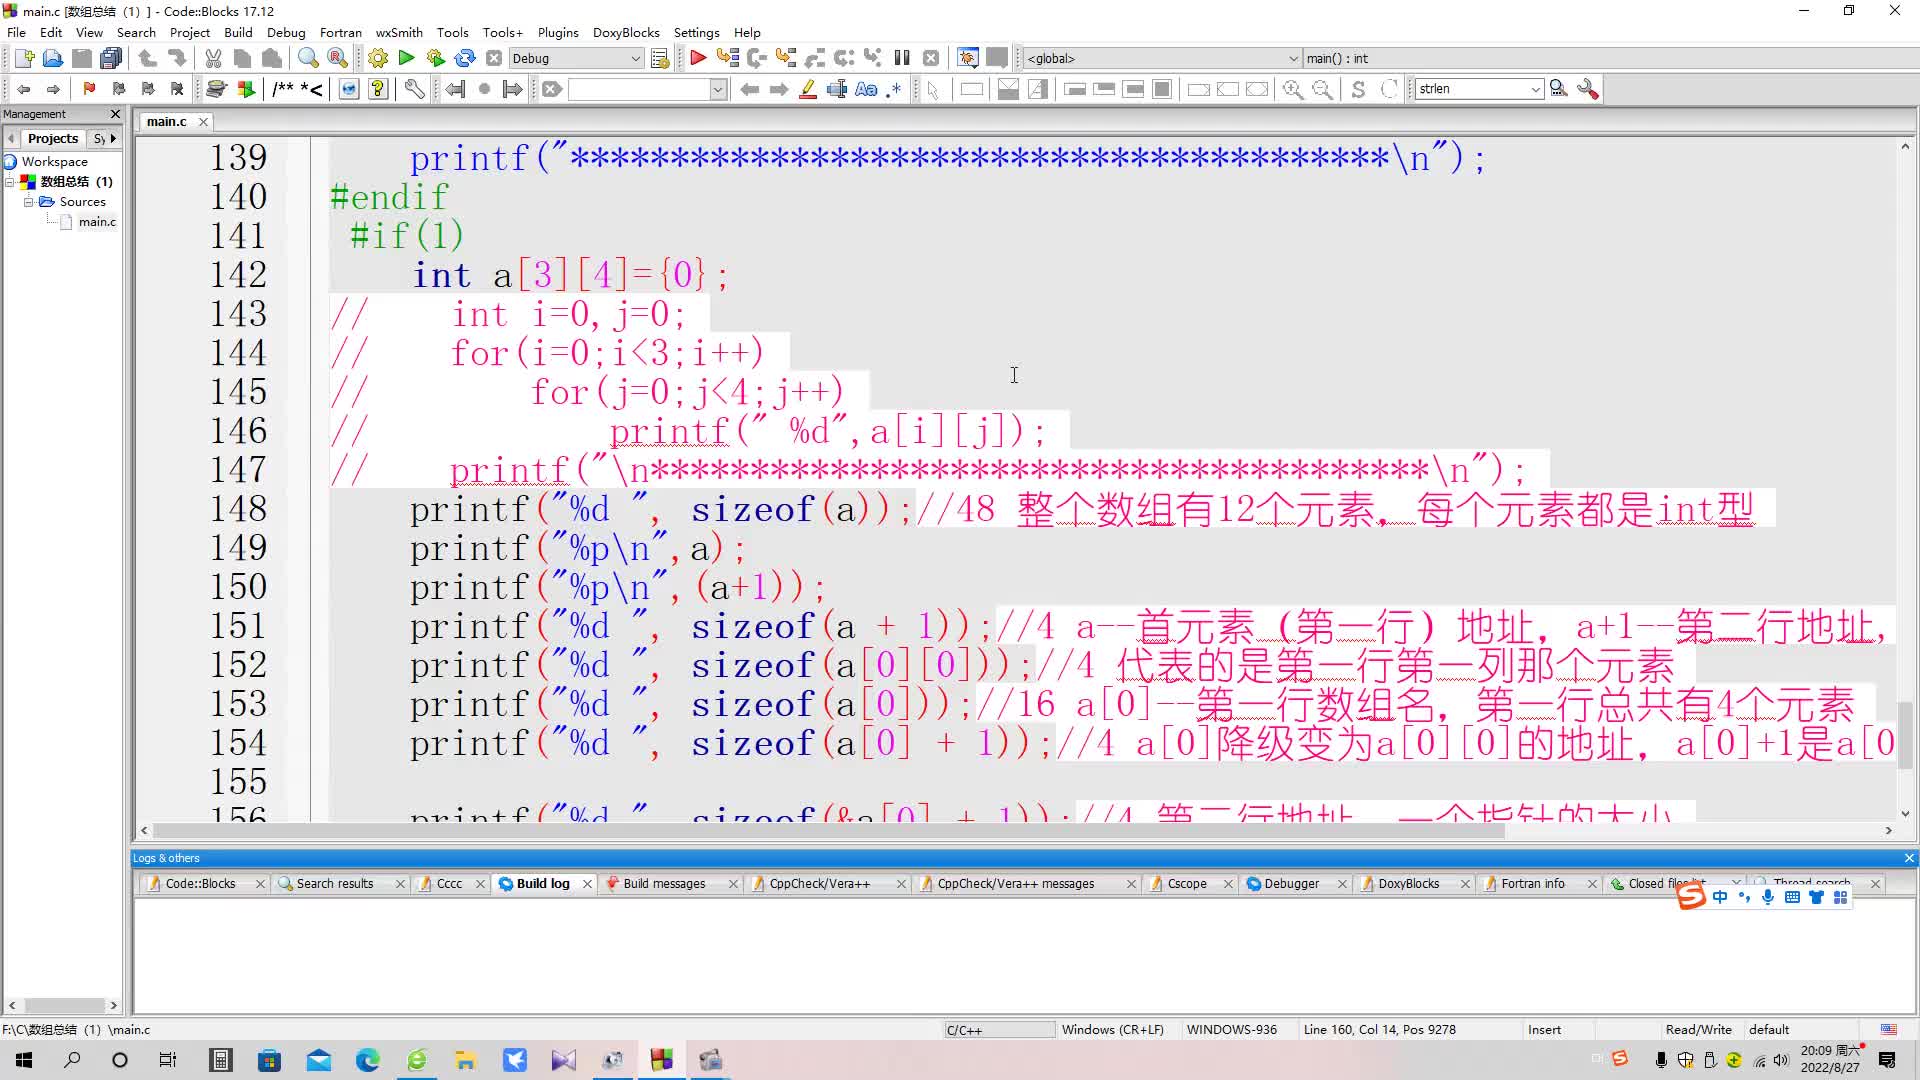Click the Rebuild icon

[464, 58]
